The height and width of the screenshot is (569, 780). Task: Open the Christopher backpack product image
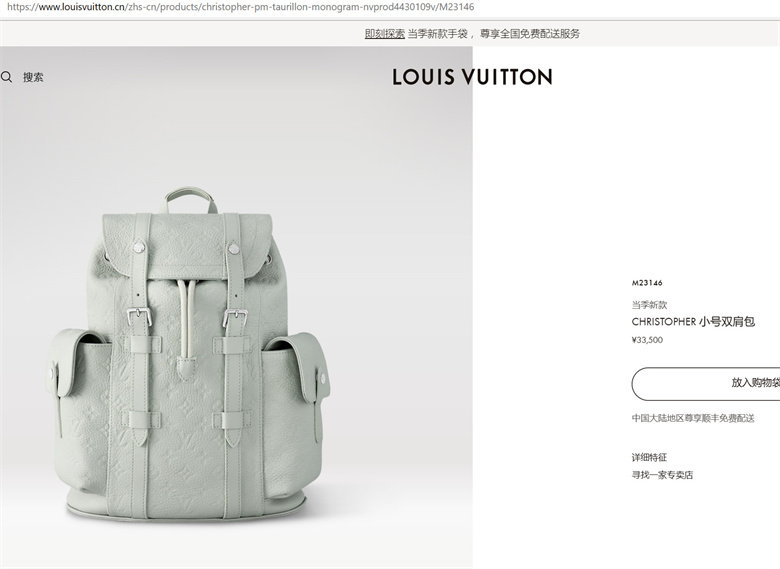191,353
